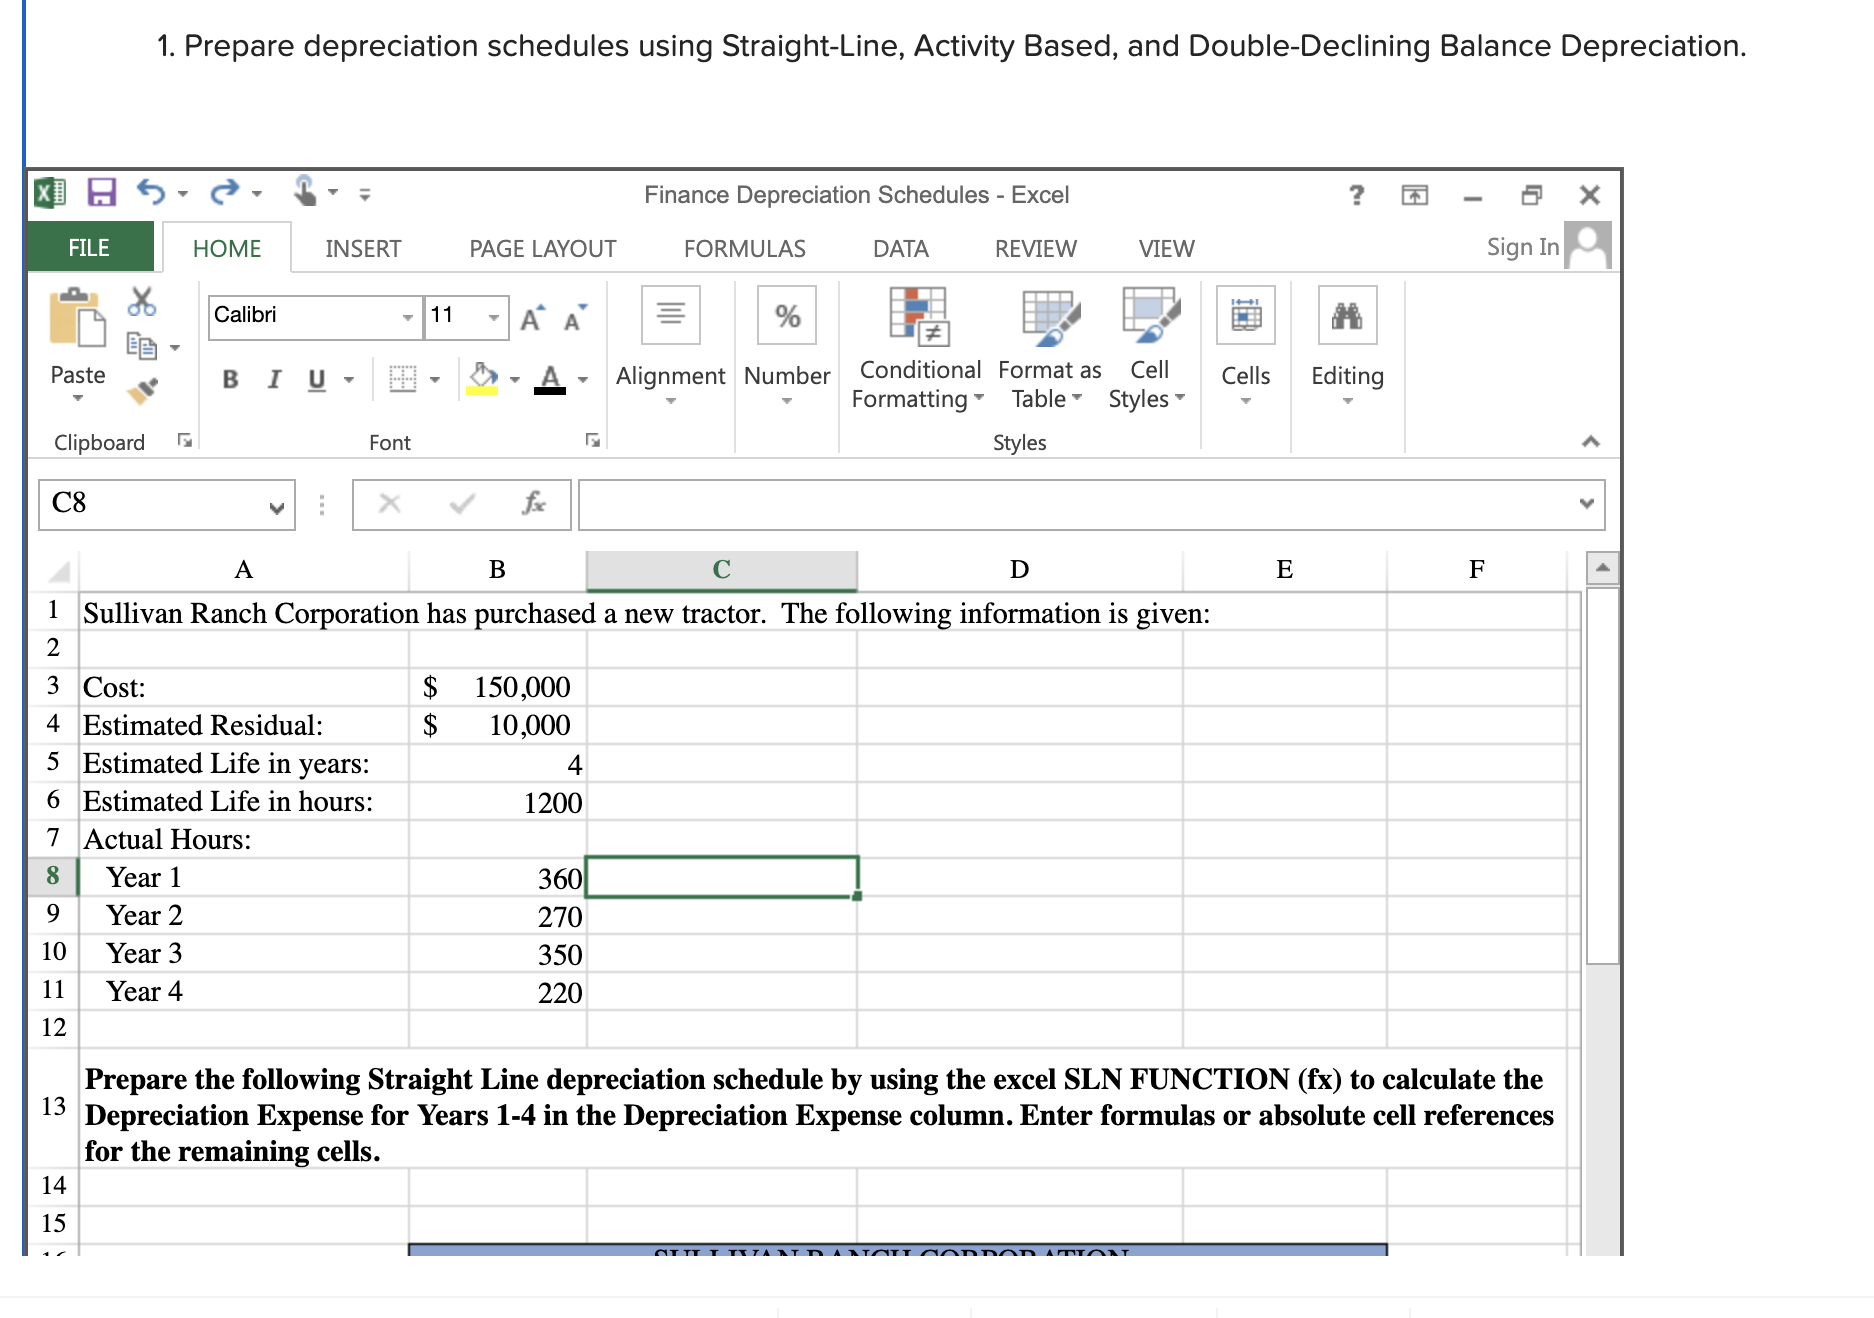Switch to the FORMULAS ribbon tab
The width and height of the screenshot is (1874, 1318).
pos(744,248)
